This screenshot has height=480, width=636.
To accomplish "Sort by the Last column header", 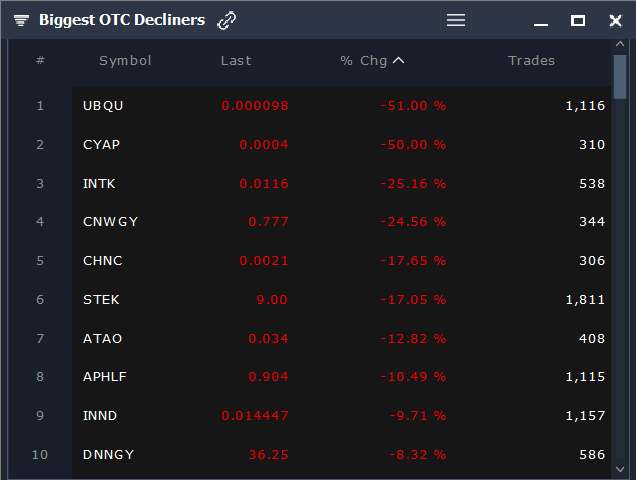I will tap(236, 61).
